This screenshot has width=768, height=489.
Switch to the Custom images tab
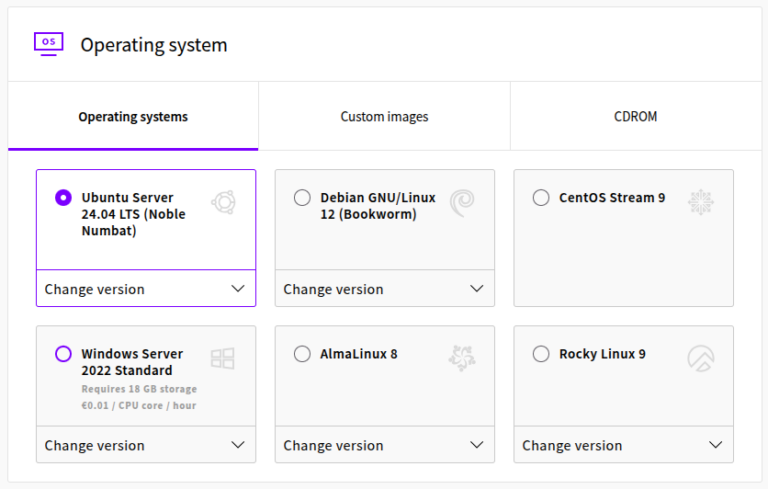(384, 117)
